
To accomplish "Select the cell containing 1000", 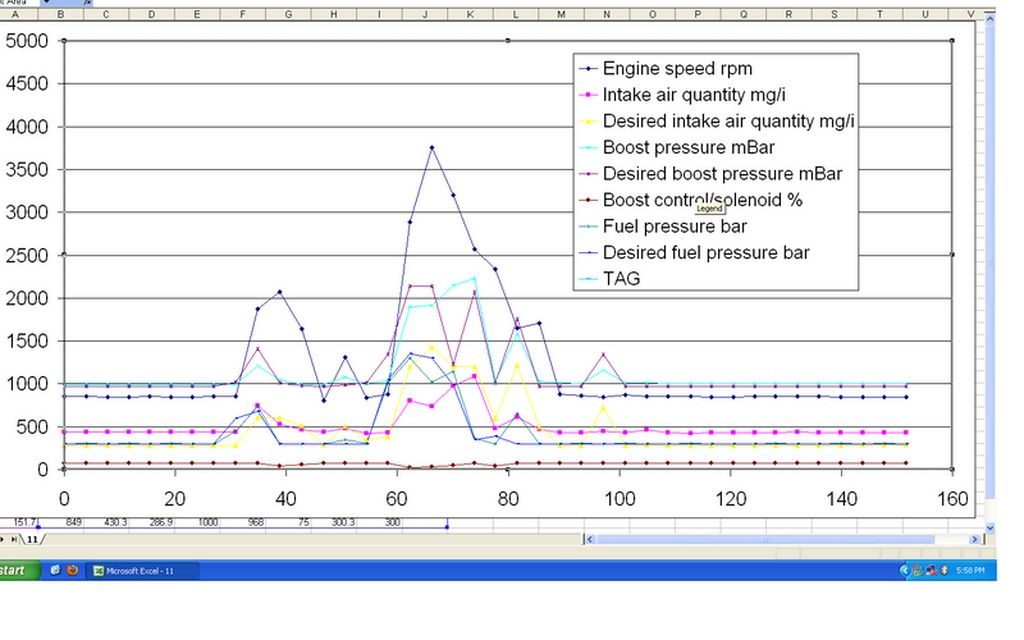I will coord(197,522).
